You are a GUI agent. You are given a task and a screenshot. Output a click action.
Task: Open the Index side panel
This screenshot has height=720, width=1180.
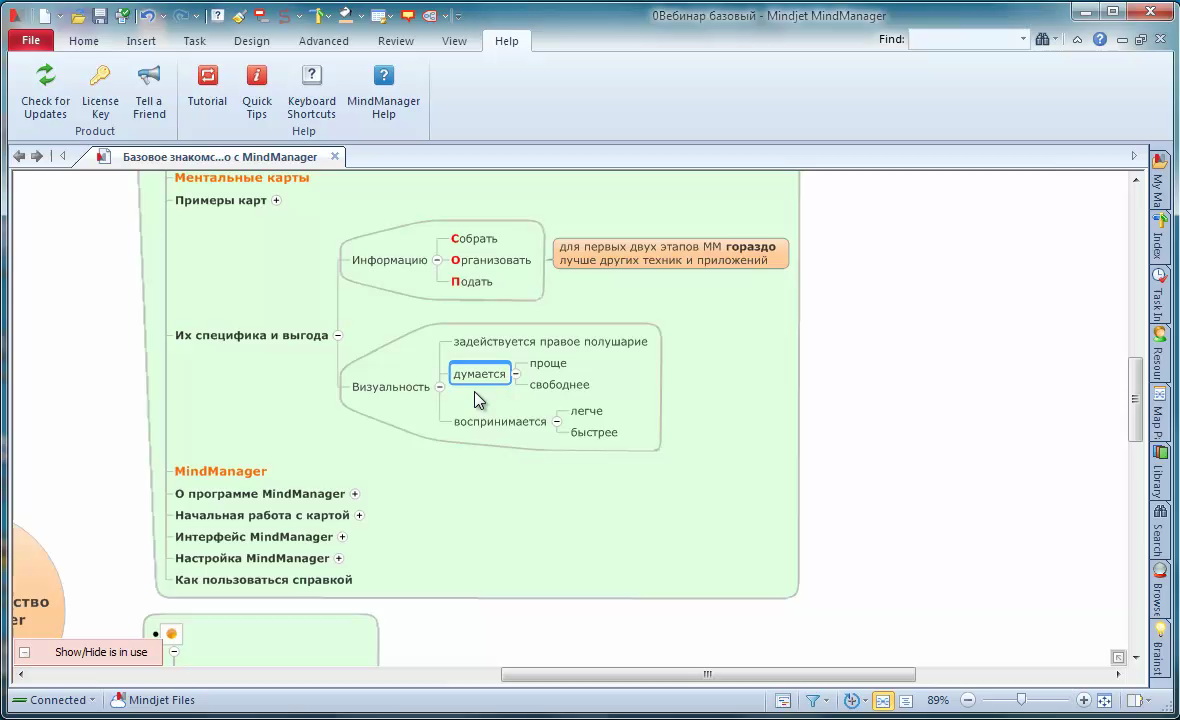pyautogui.click(x=1158, y=236)
